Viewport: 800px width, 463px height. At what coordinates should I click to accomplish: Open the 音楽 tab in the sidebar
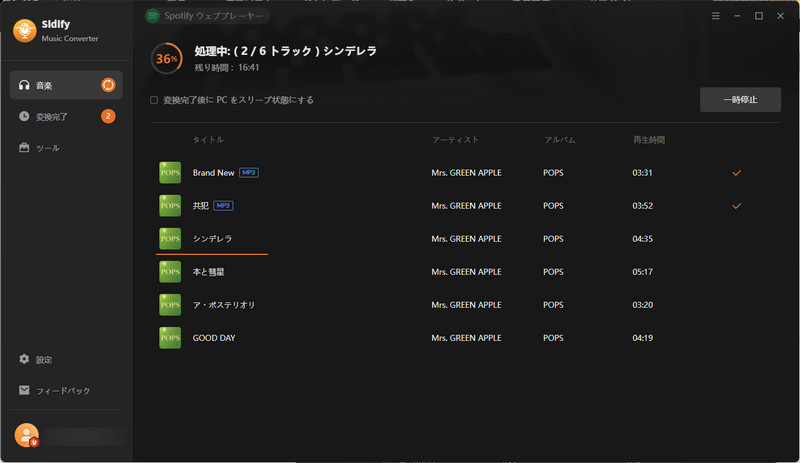(x=66, y=85)
